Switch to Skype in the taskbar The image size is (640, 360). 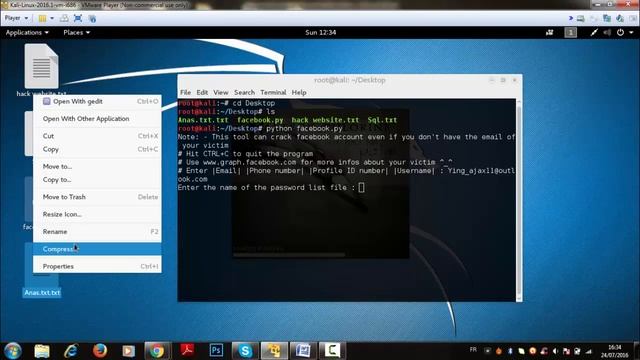245,351
